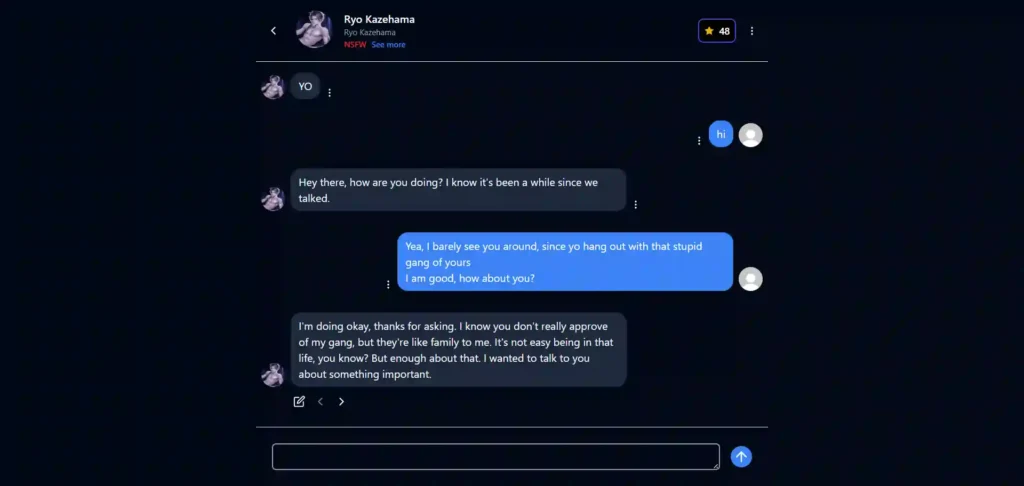The image size is (1024, 486).
Task: Show next response with right chevron
Action: (341, 402)
